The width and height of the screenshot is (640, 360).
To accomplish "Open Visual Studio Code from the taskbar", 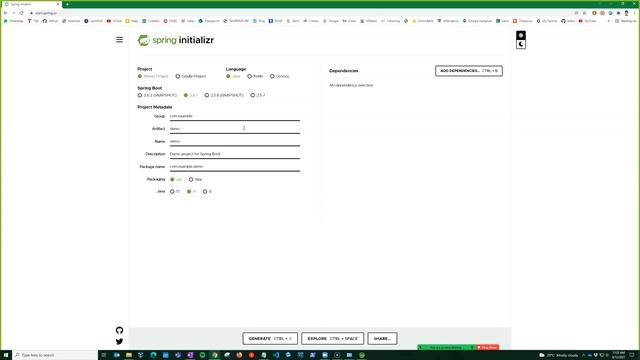I will point(276,355).
